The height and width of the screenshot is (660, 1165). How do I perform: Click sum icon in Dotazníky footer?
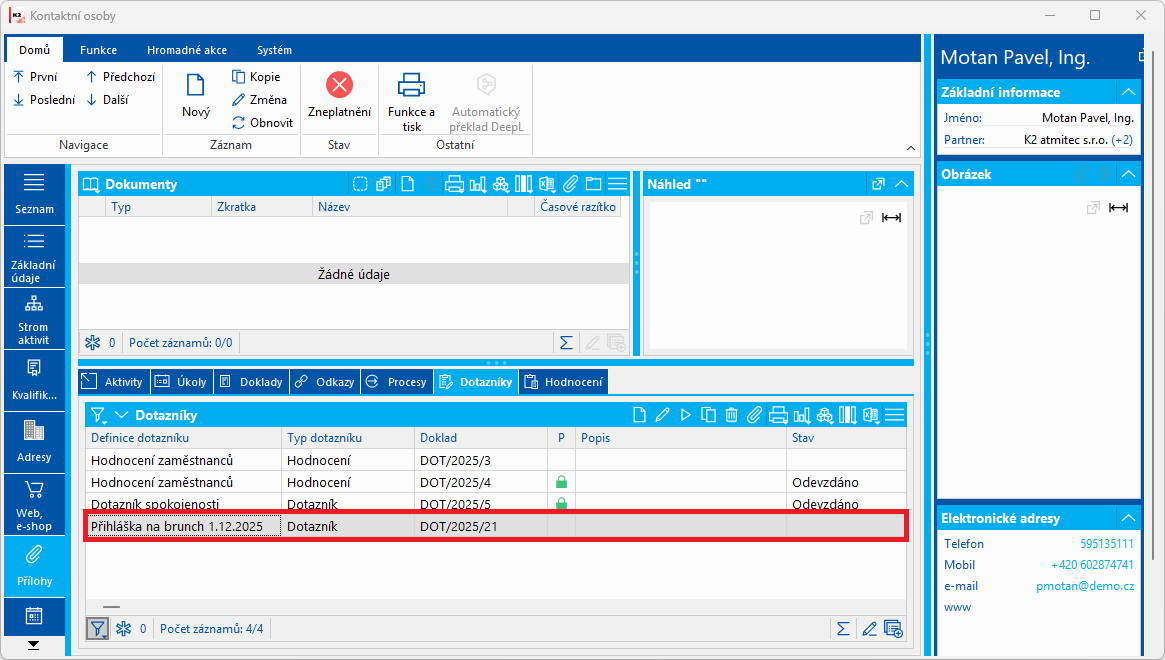[x=843, y=629]
